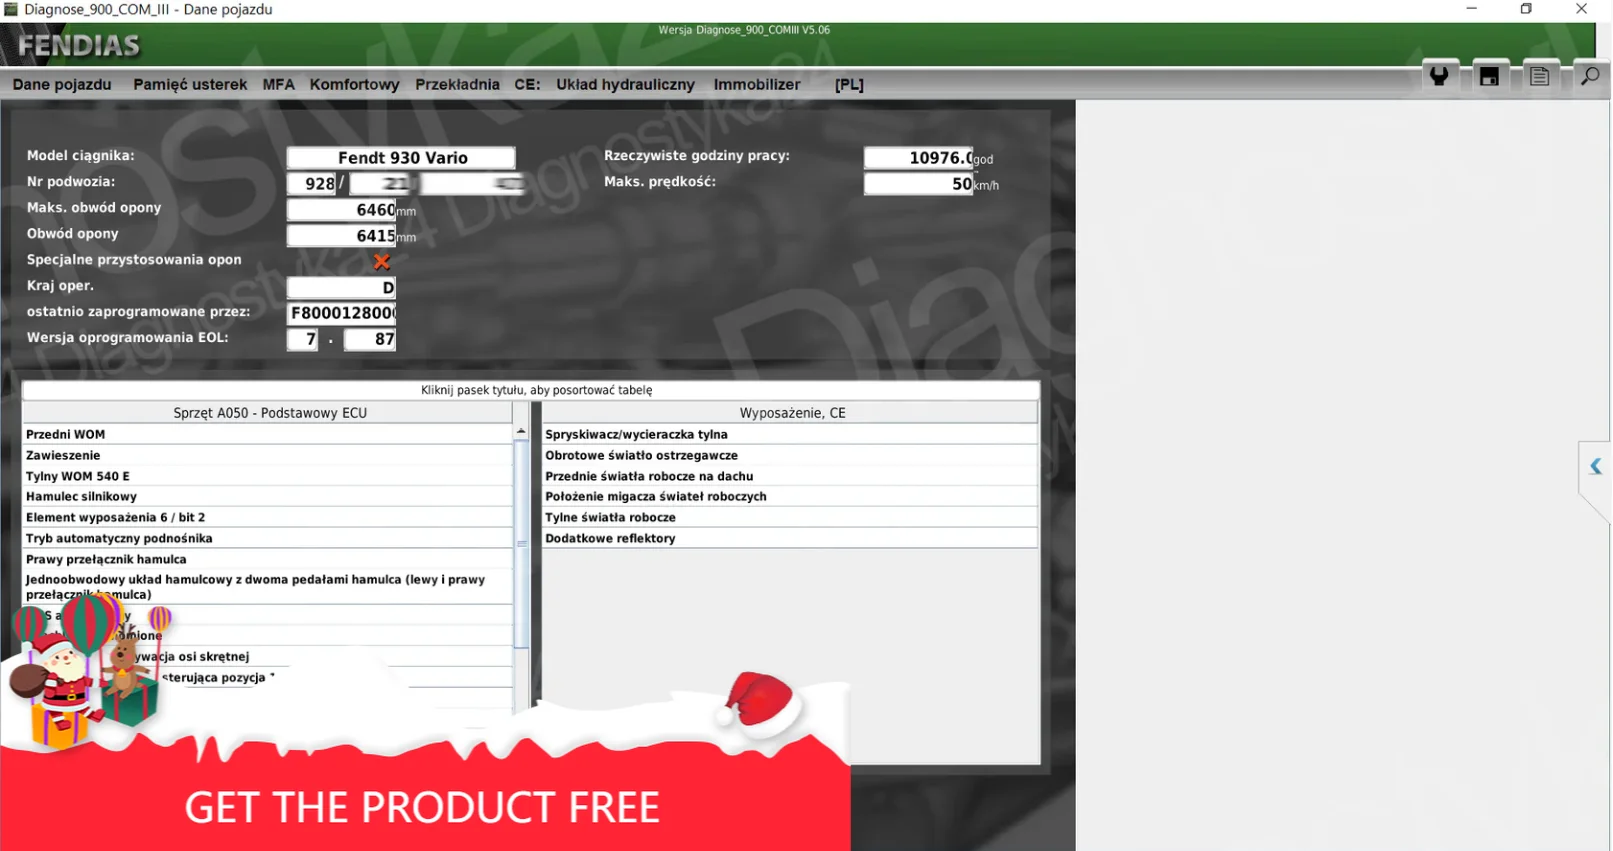
Task: Open the Komfortowy menu
Action: (x=354, y=85)
